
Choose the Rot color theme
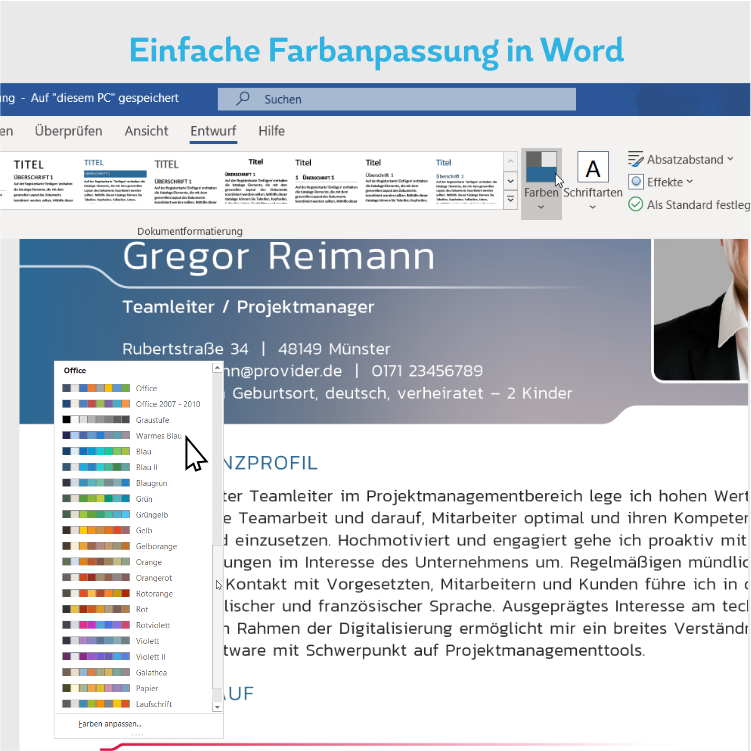tap(132, 609)
